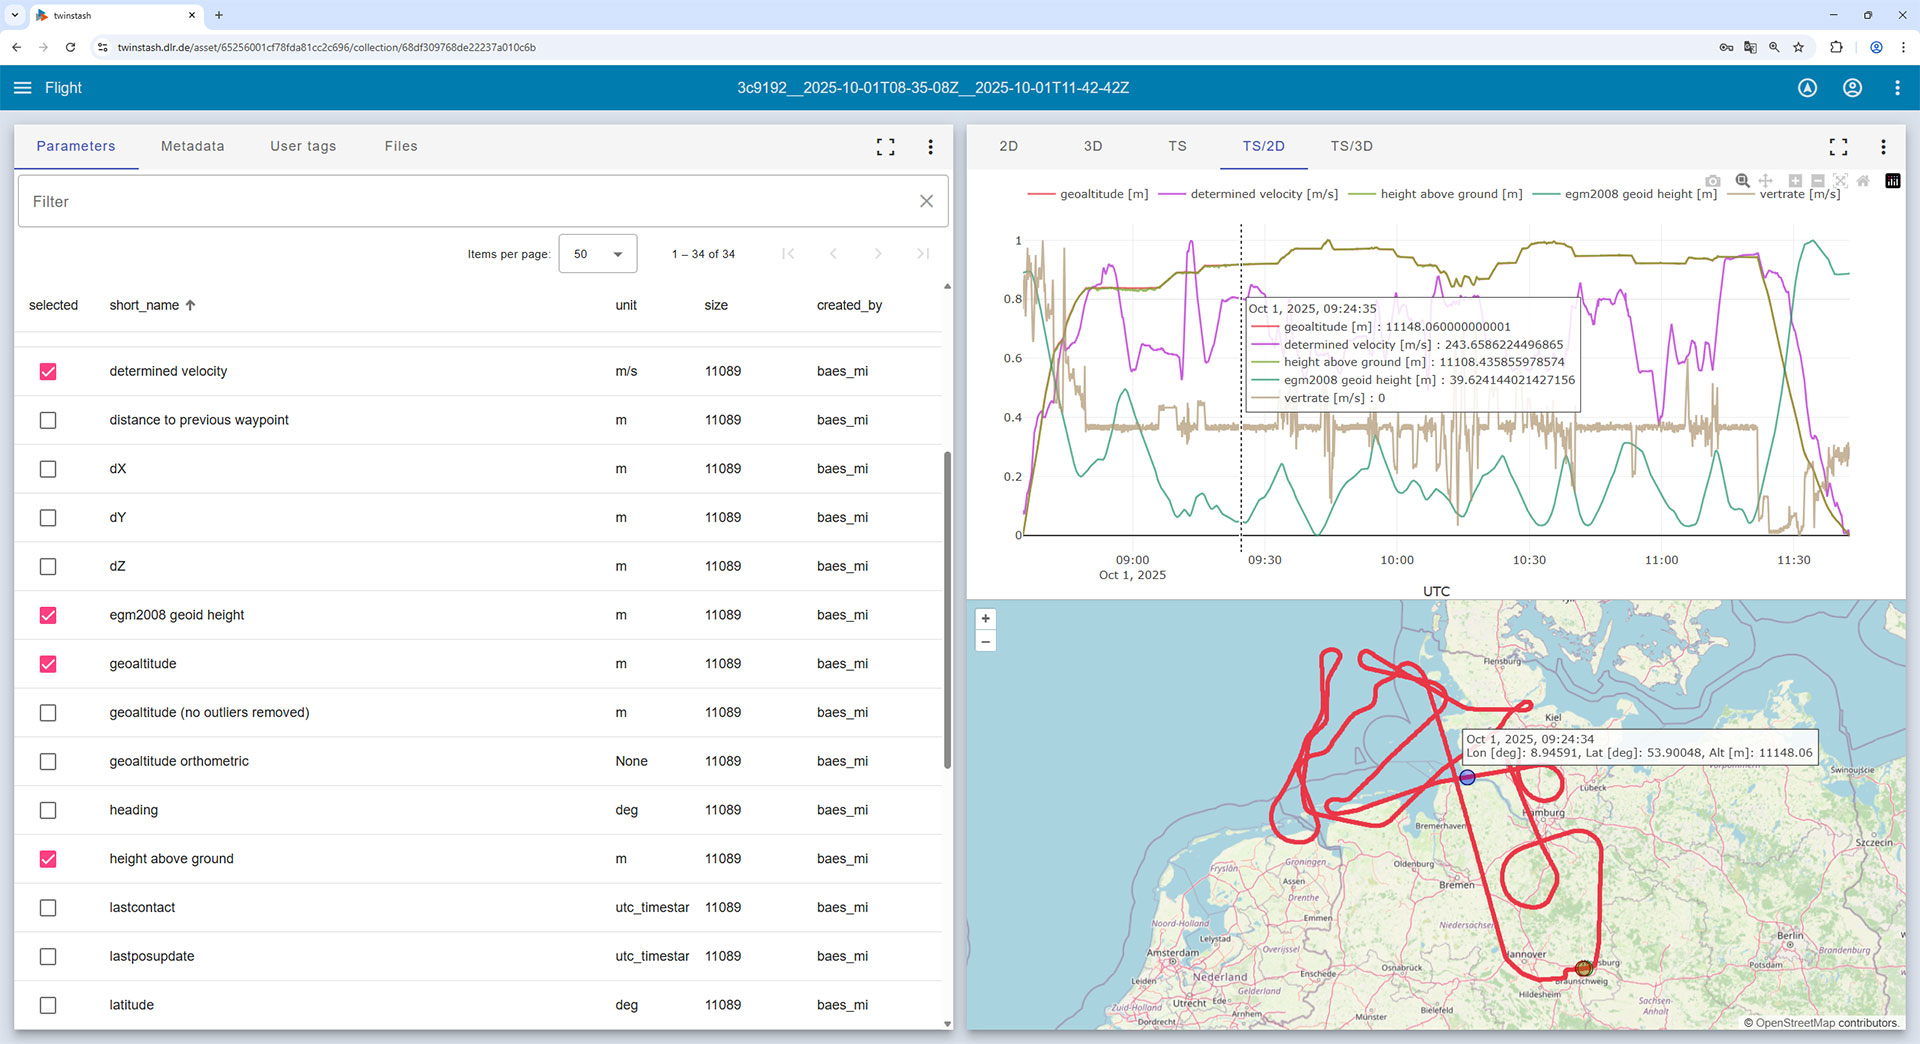The width and height of the screenshot is (1920, 1044).
Task: Open the Items per page dropdown
Action: 598,254
